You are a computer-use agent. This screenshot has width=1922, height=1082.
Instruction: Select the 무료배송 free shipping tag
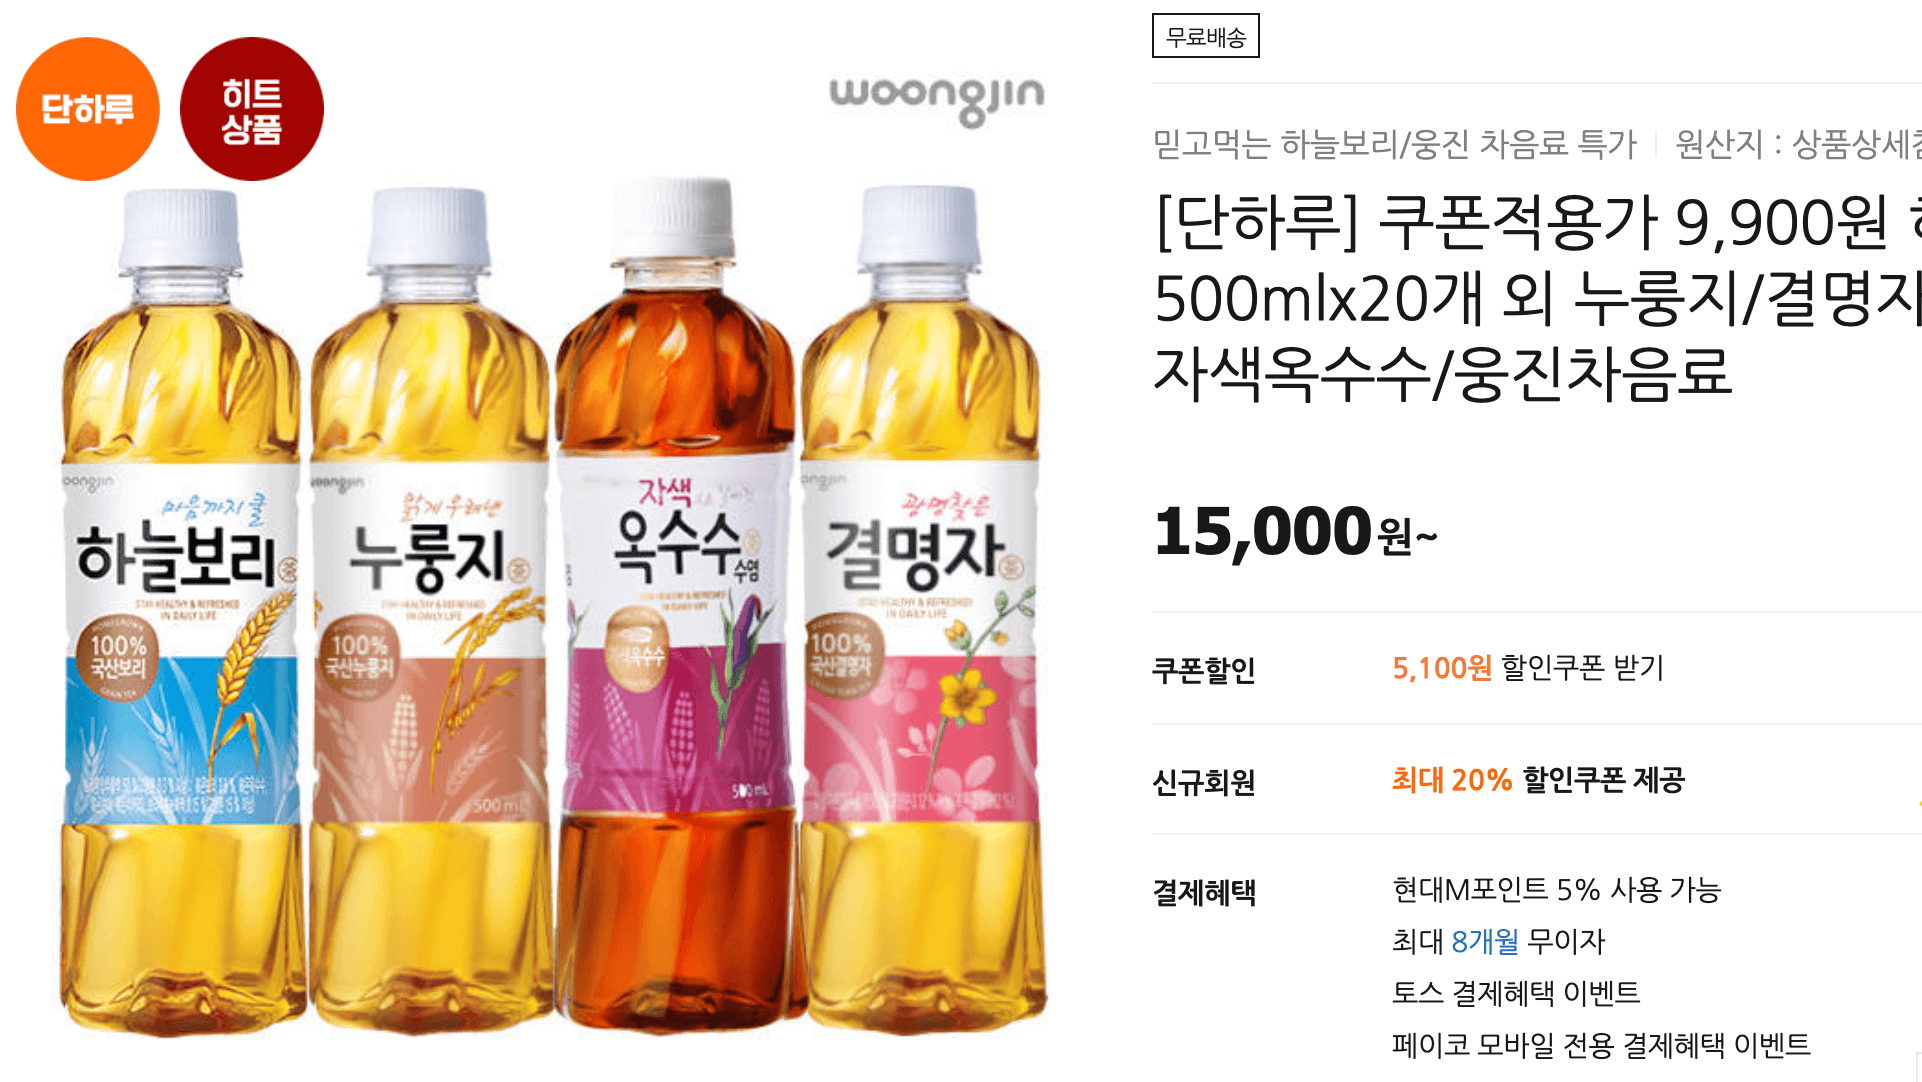point(1205,36)
